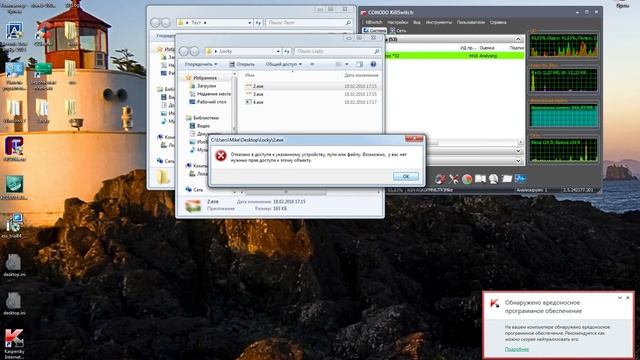Click the open book icon in KillSwitch toolbar
Viewport: 640px width, 360px height.
coord(480,179)
